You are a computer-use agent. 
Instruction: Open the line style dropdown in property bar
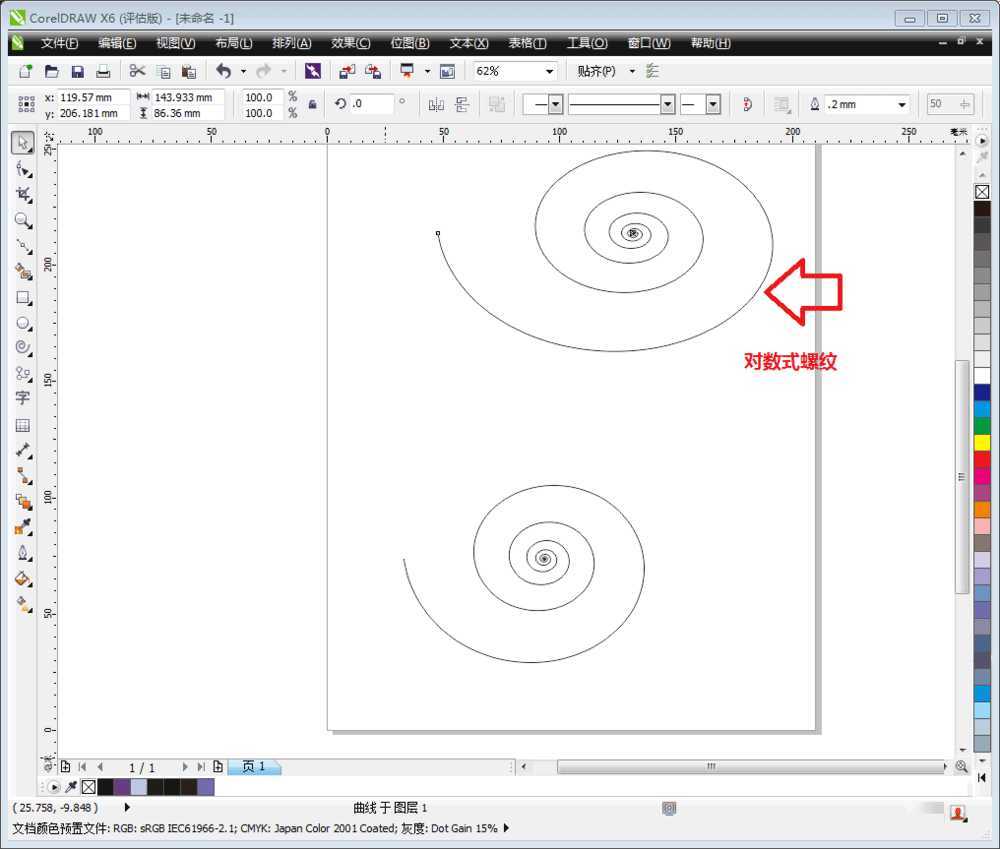(x=667, y=103)
